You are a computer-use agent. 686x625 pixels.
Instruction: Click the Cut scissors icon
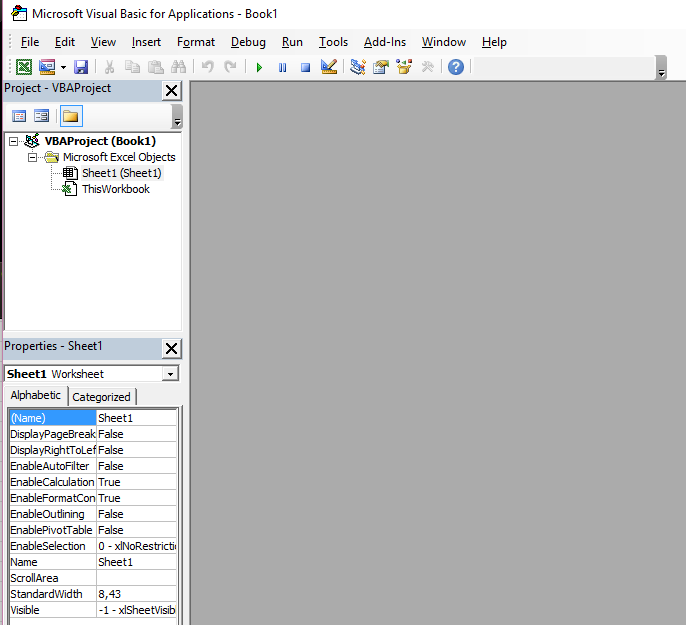click(109, 67)
